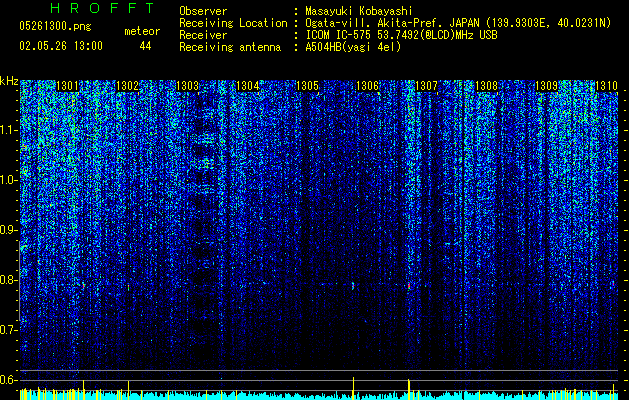629x400 pixels.
Task: Click the 1301 time marker
Action: (67, 86)
